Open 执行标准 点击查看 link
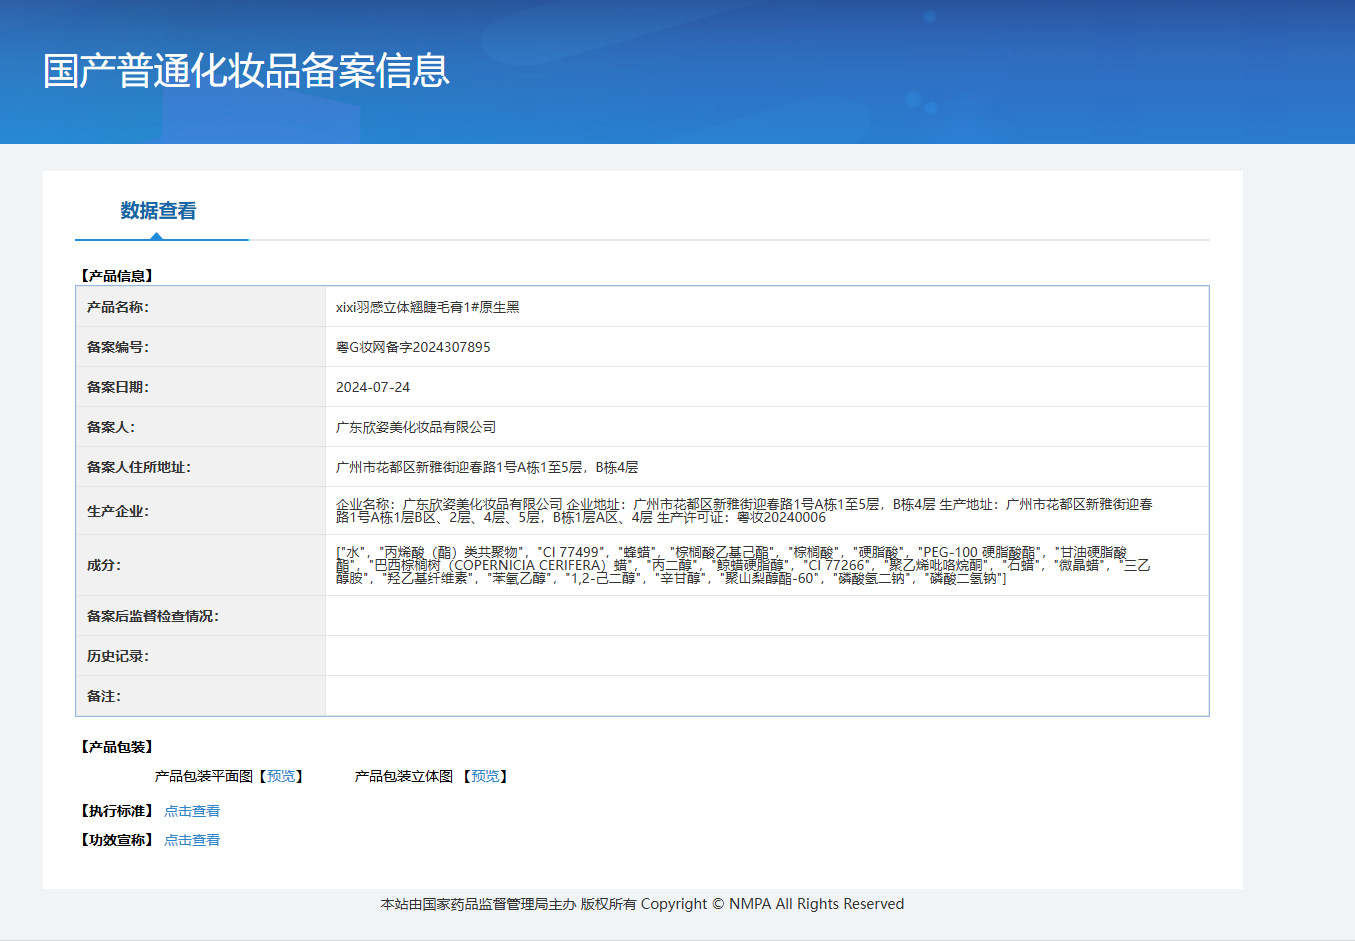This screenshot has width=1355, height=941. (x=192, y=811)
